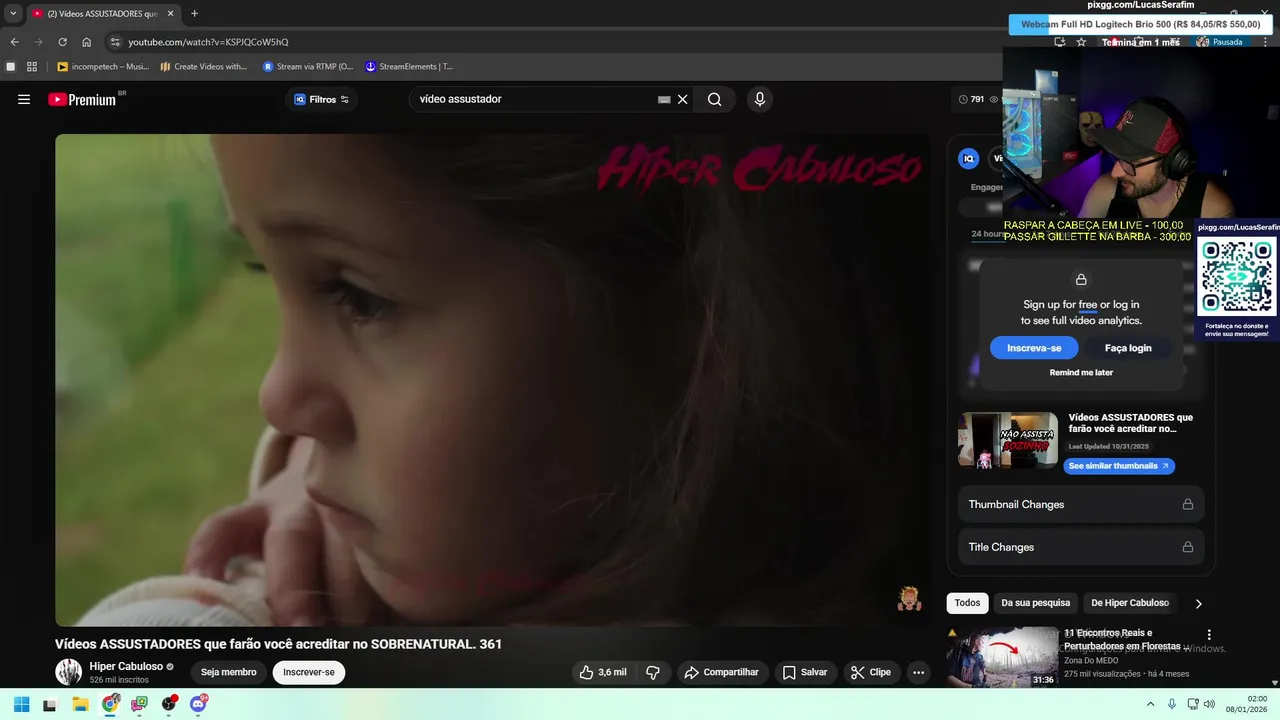Like the video with the 3,6 mil thumbs up
This screenshot has width=1280, height=720.
point(603,672)
